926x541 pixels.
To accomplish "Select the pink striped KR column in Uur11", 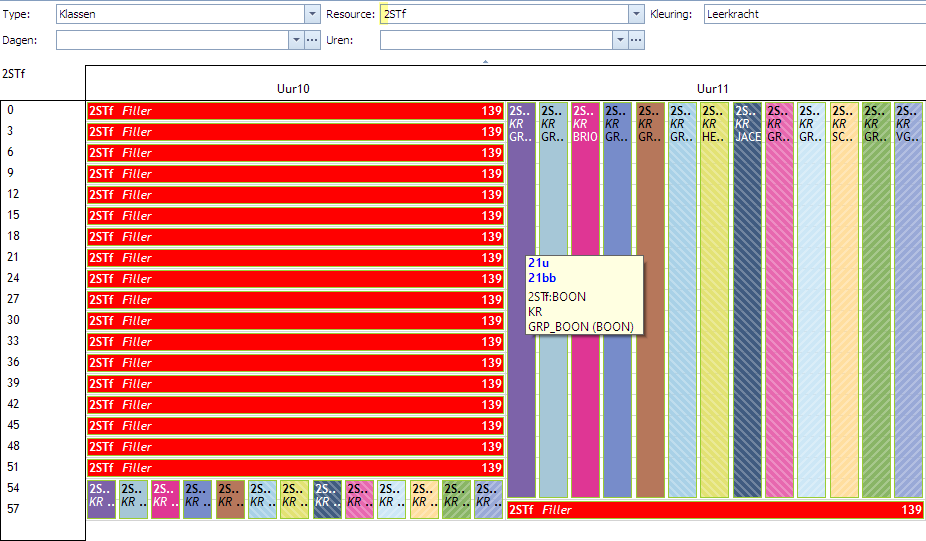I will click(x=779, y=300).
